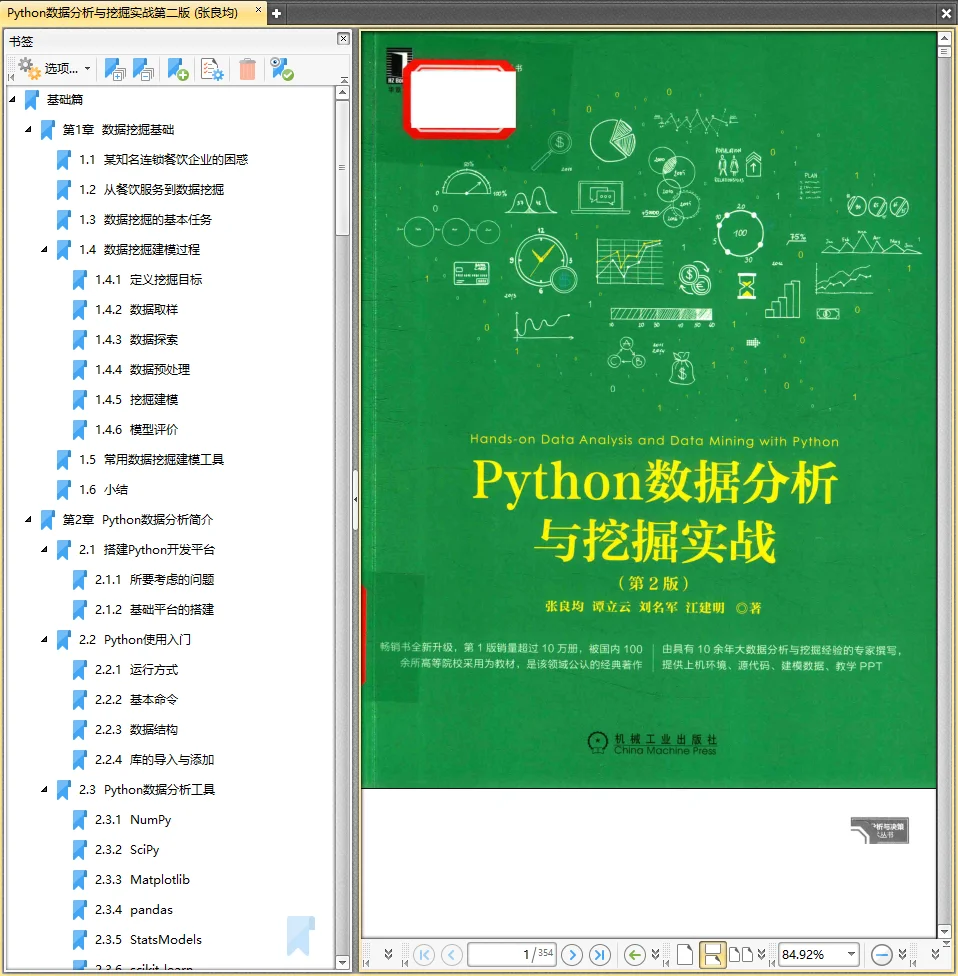958x976 pixels.
Task: Select two-page facing layout icon
Action: point(741,954)
